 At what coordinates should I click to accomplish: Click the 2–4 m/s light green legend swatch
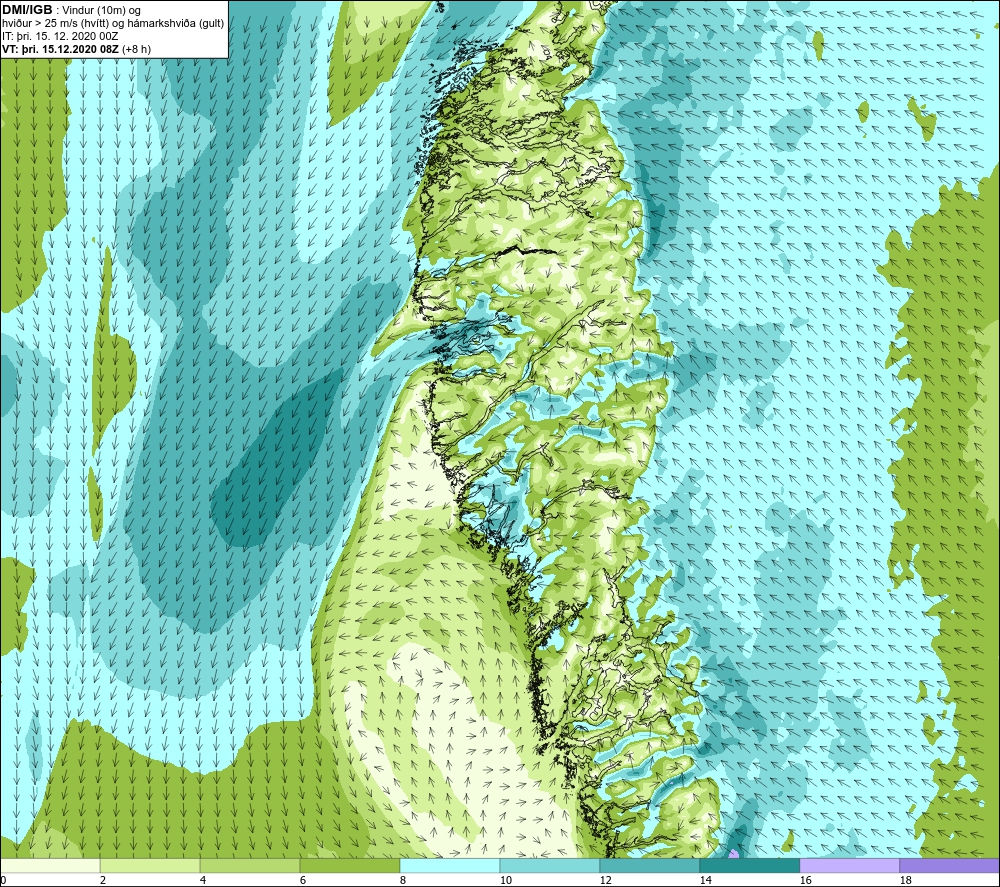pyautogui.click(x=150, y=866)
